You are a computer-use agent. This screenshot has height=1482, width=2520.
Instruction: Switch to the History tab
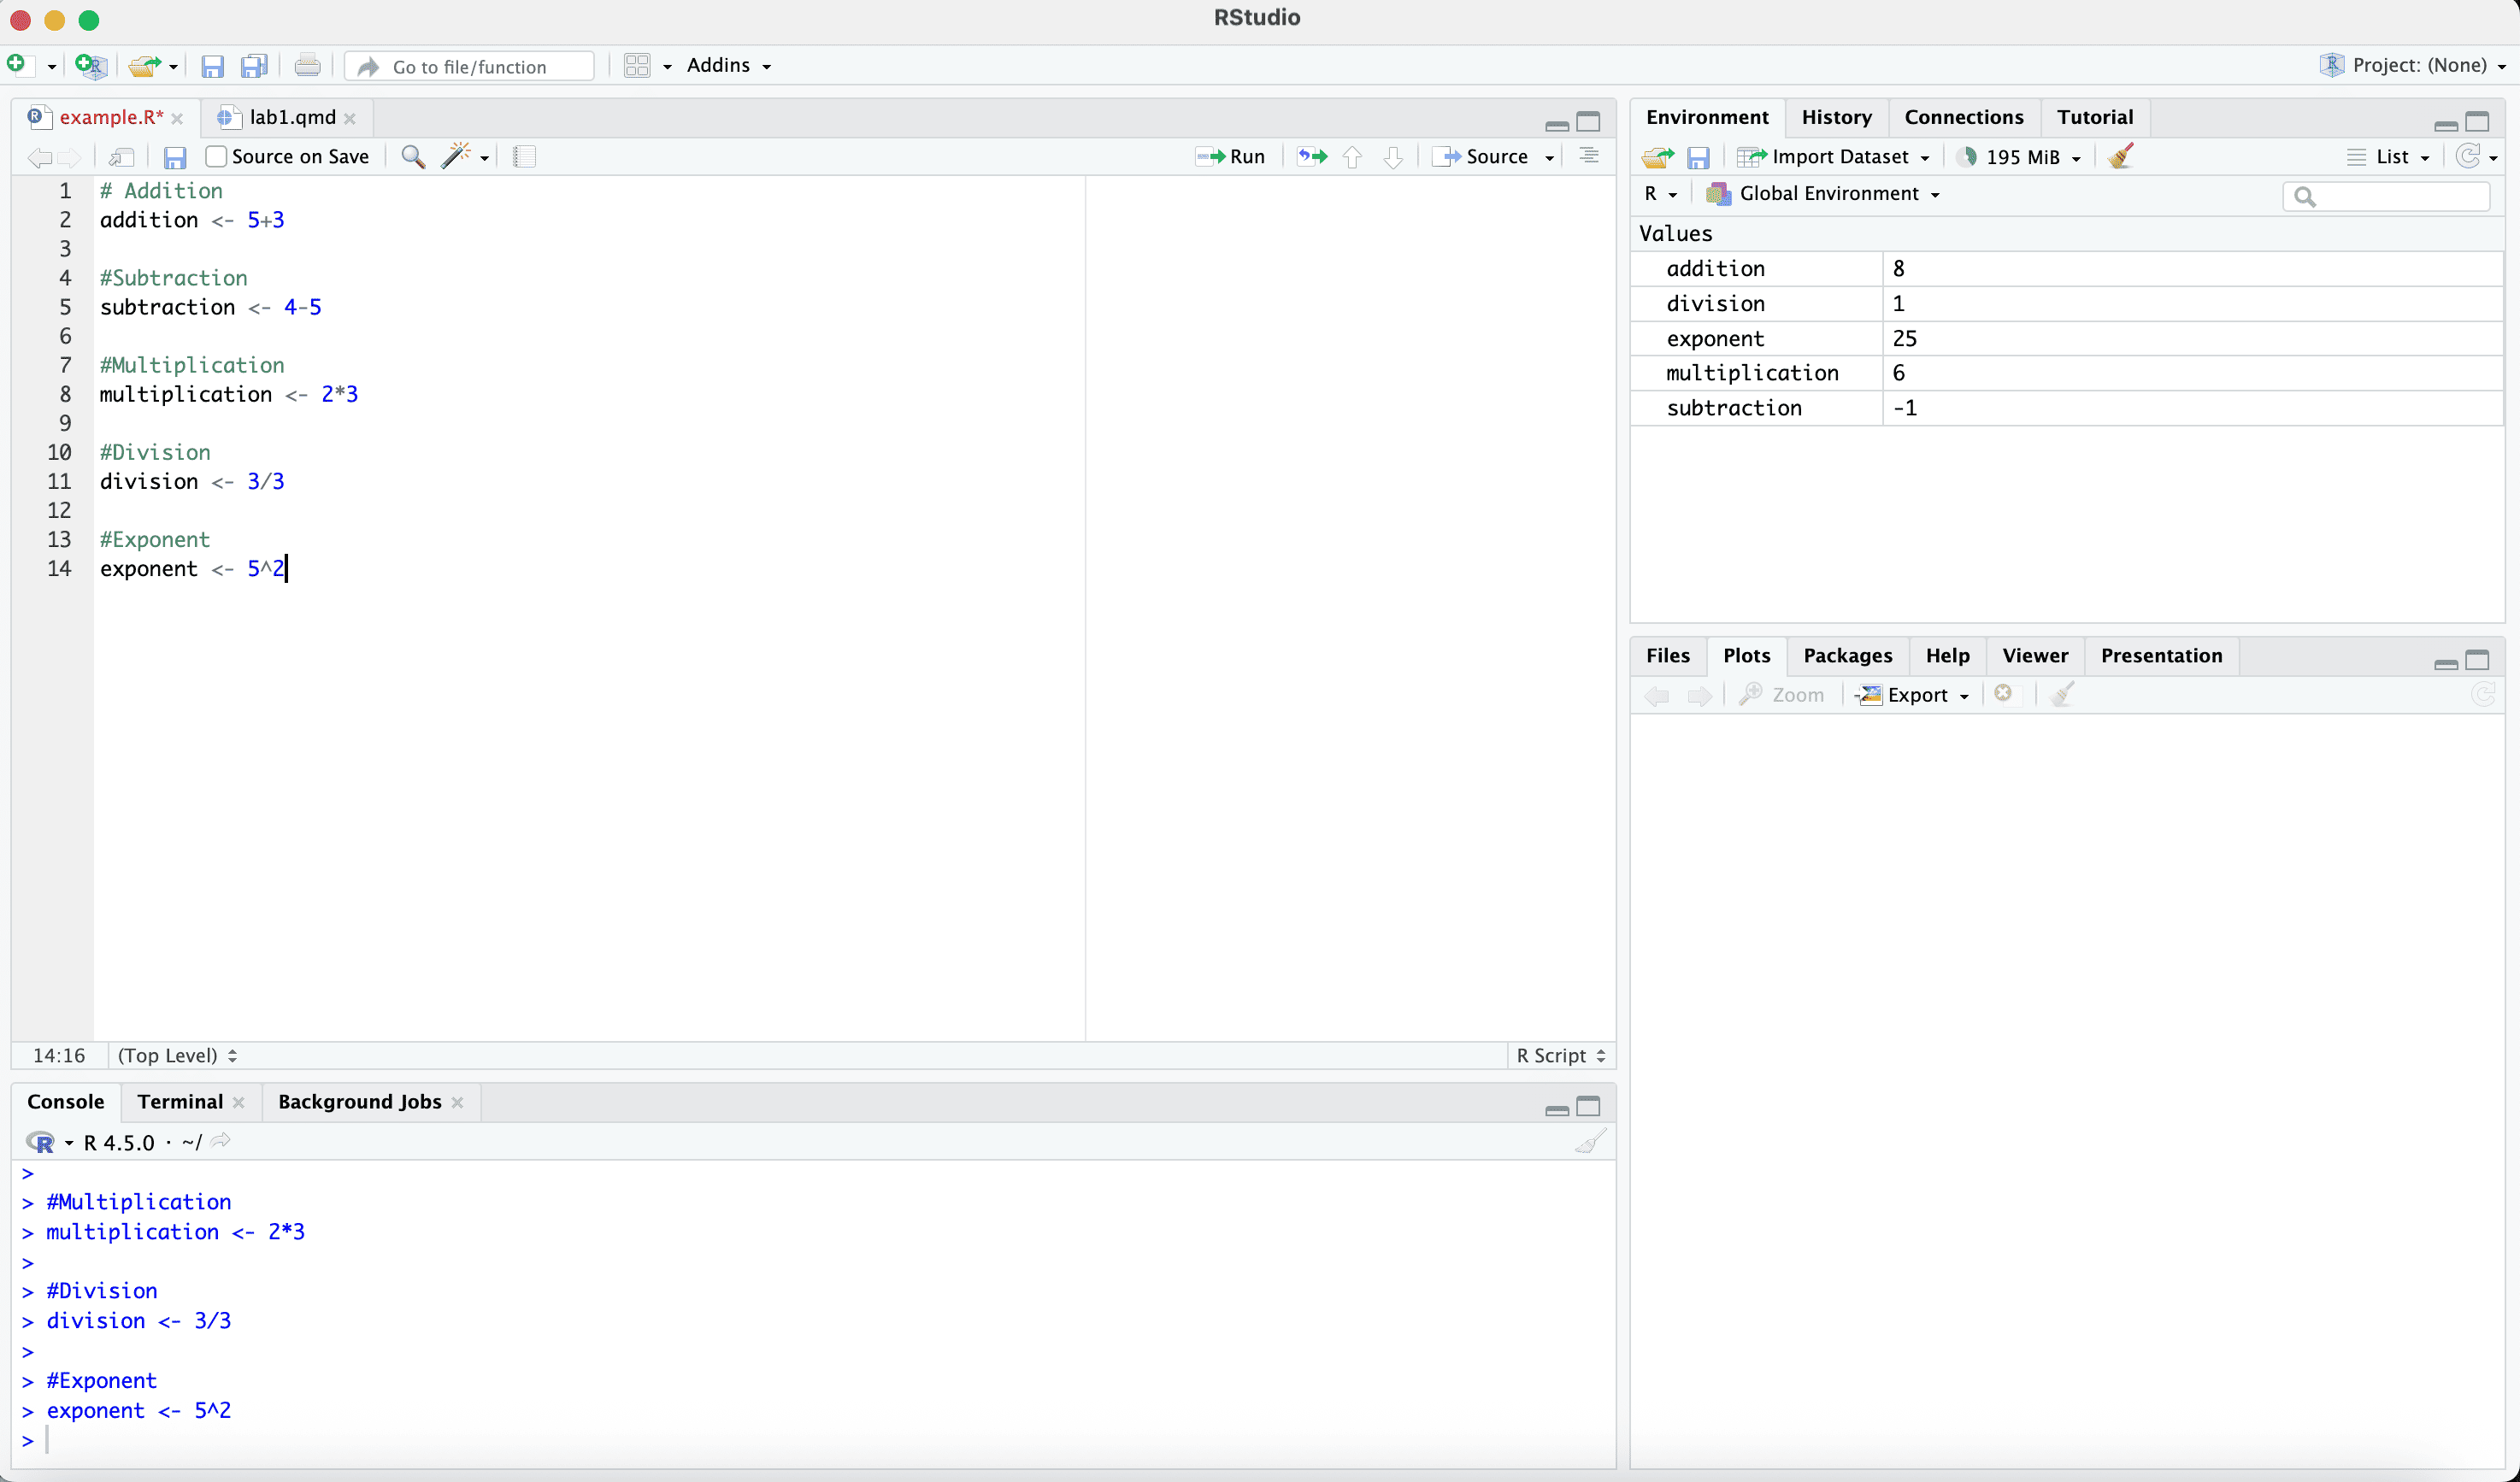click(1836, 117)
